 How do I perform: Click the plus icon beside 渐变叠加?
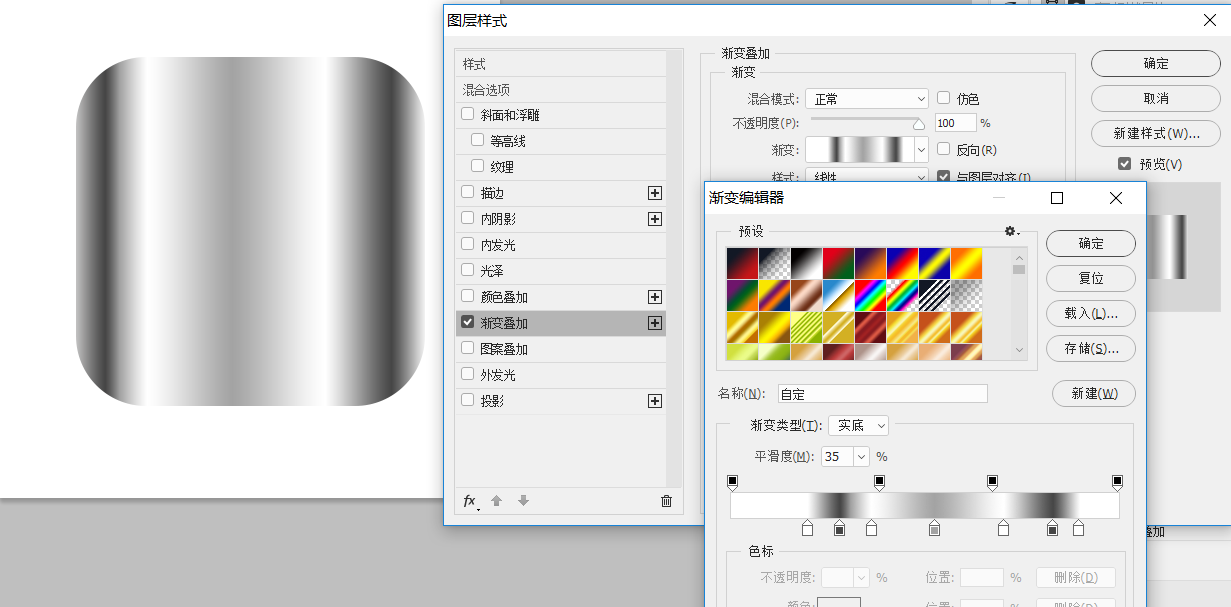click(655, 323)
